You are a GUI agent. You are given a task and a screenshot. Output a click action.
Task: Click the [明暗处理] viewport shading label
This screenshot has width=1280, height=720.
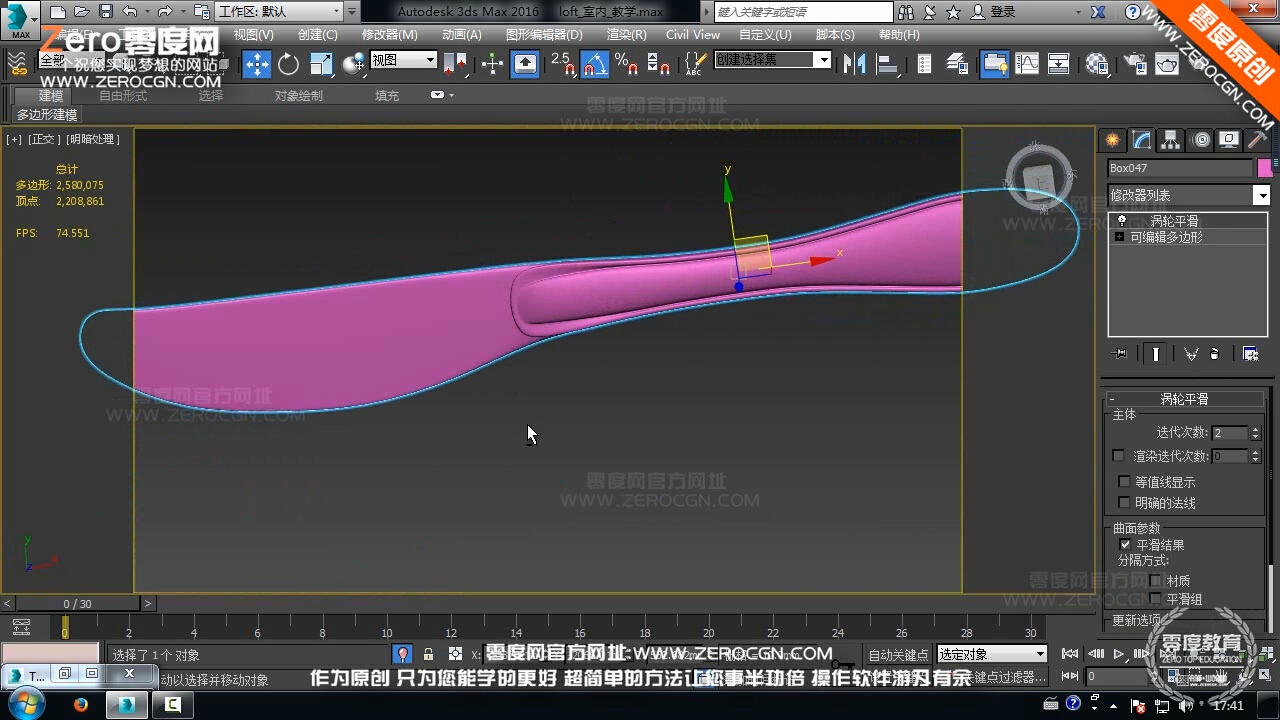(x=94, y=139)
